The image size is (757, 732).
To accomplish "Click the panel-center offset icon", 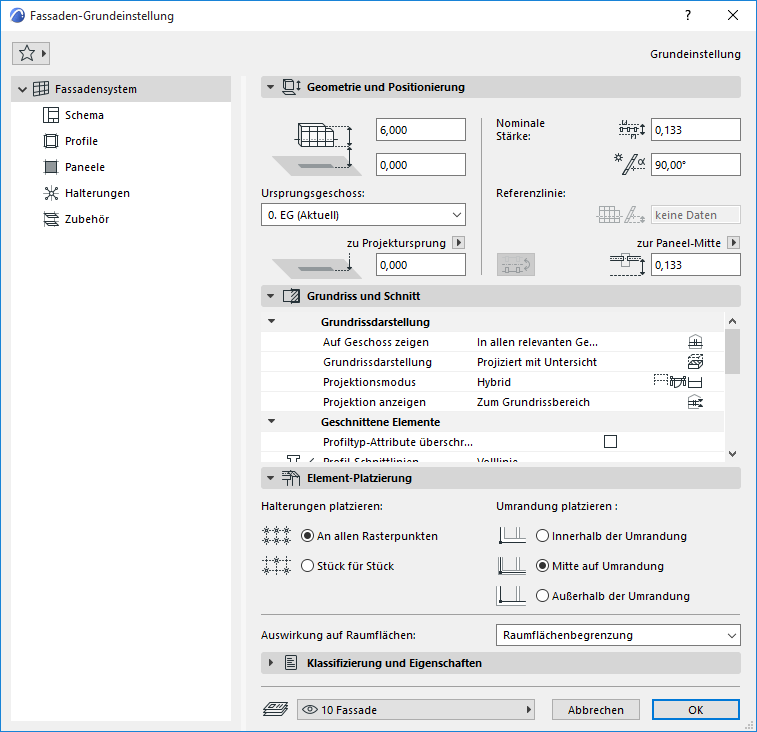I will pyautogui.click(x=627, y=265).
